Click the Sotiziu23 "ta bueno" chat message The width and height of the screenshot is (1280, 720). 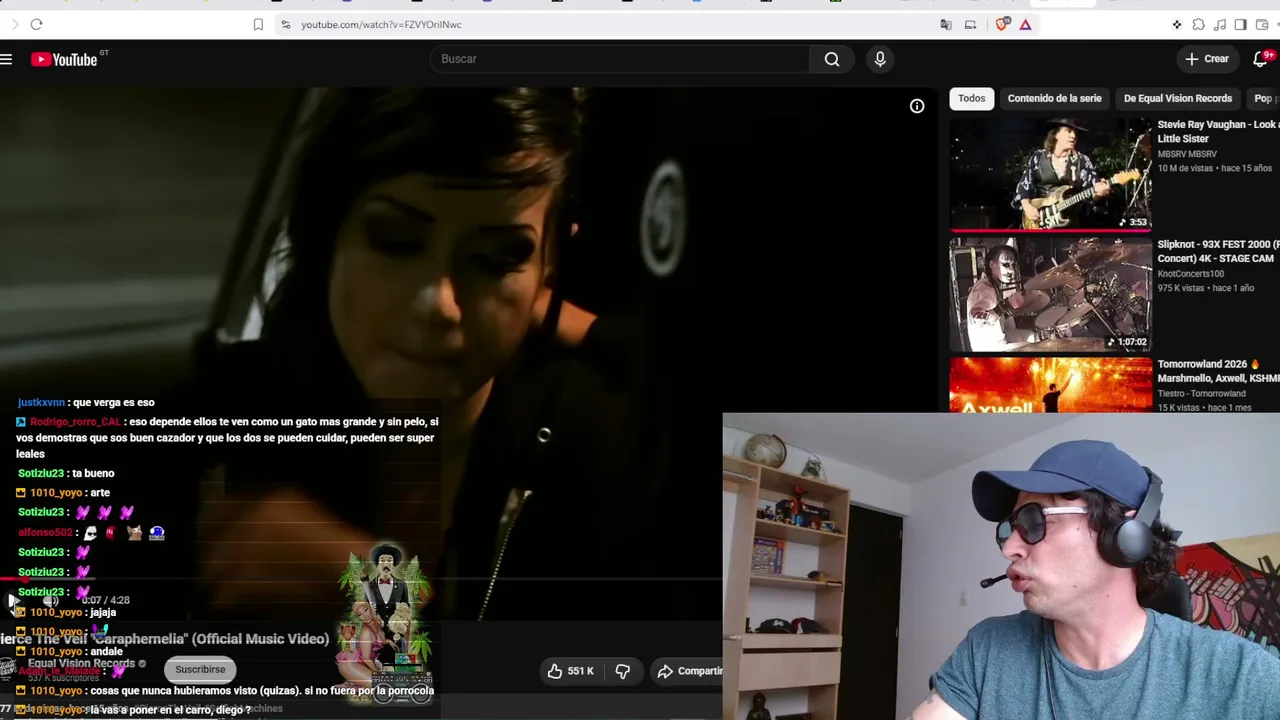pos(66,473)
